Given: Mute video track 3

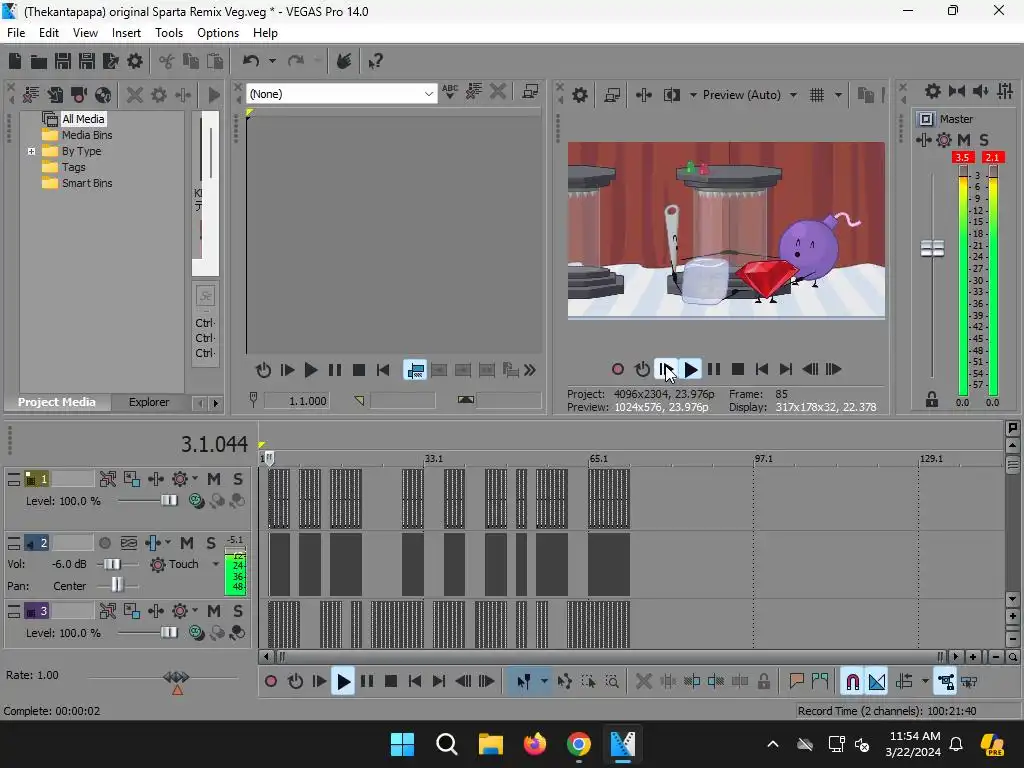Looking at the screenshot, I should (214, 611).
